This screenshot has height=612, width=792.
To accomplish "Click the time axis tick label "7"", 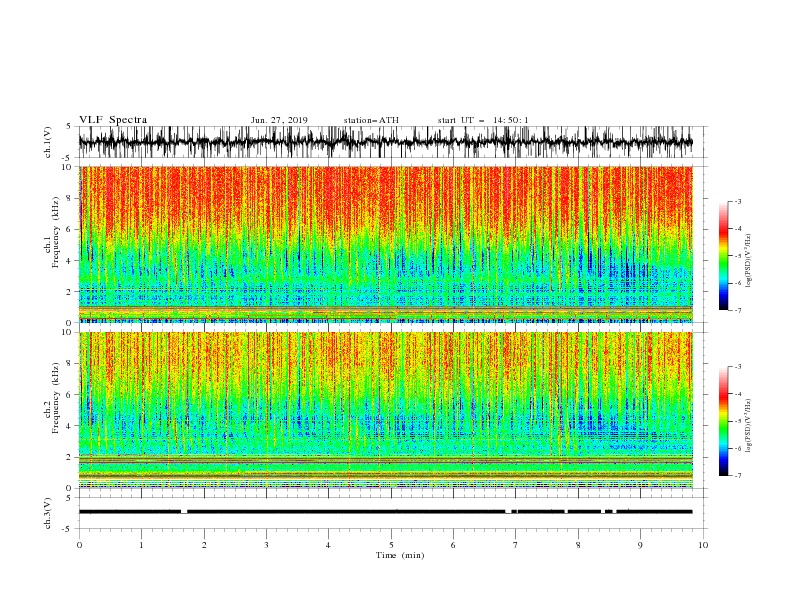I will pyautogui.click(x=516, y=545).
